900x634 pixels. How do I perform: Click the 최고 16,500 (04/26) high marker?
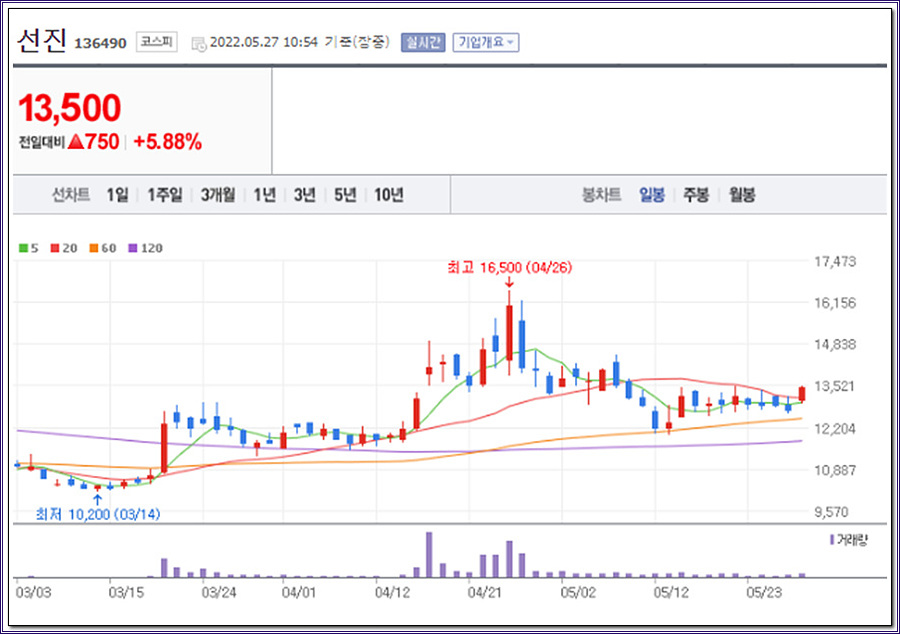tap(509, 268)
